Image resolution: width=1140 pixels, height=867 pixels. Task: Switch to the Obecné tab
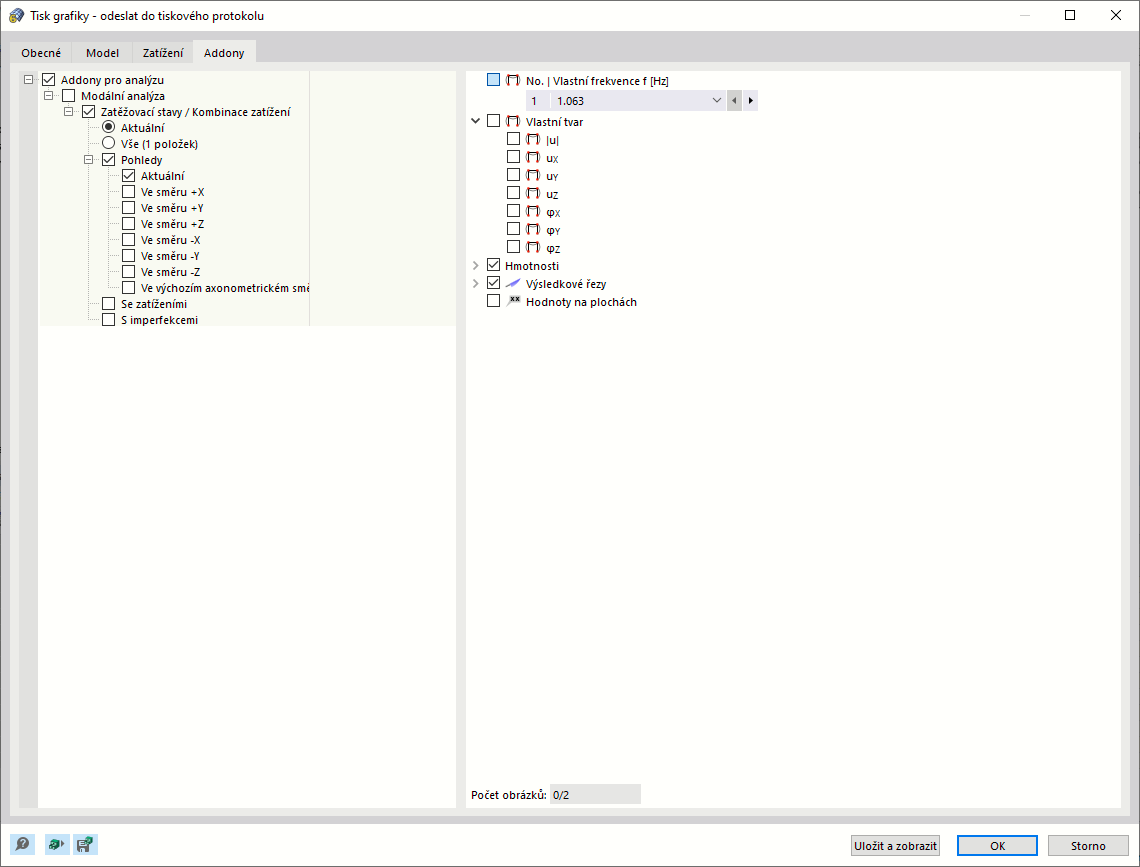click(41, 52)
